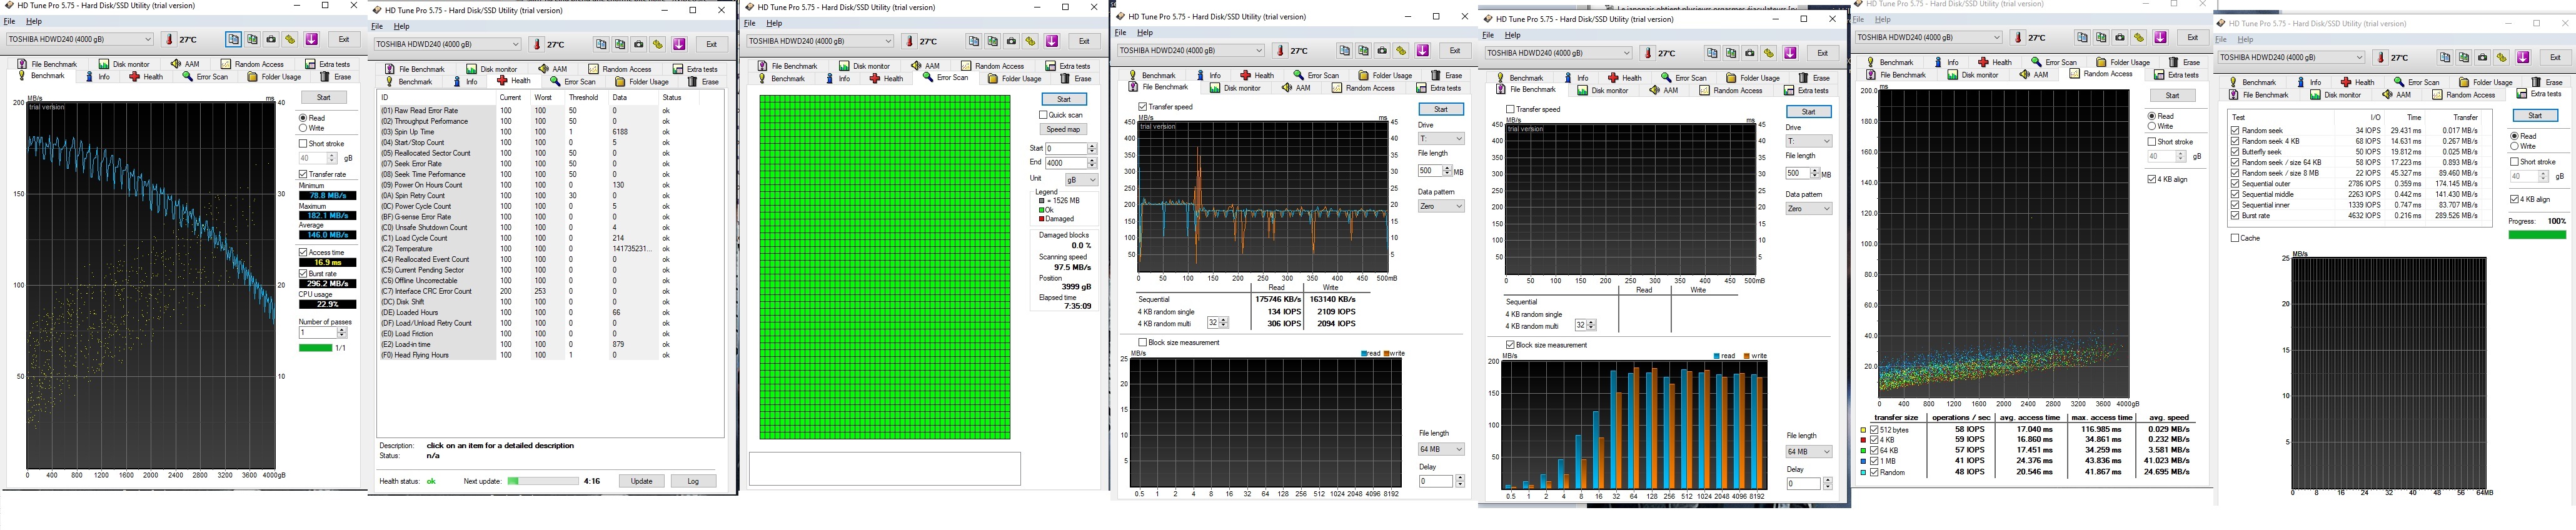Open the Help menu in the Error Scan window
The width and height of the screenshot is (2576, 530).
(774, 23)
